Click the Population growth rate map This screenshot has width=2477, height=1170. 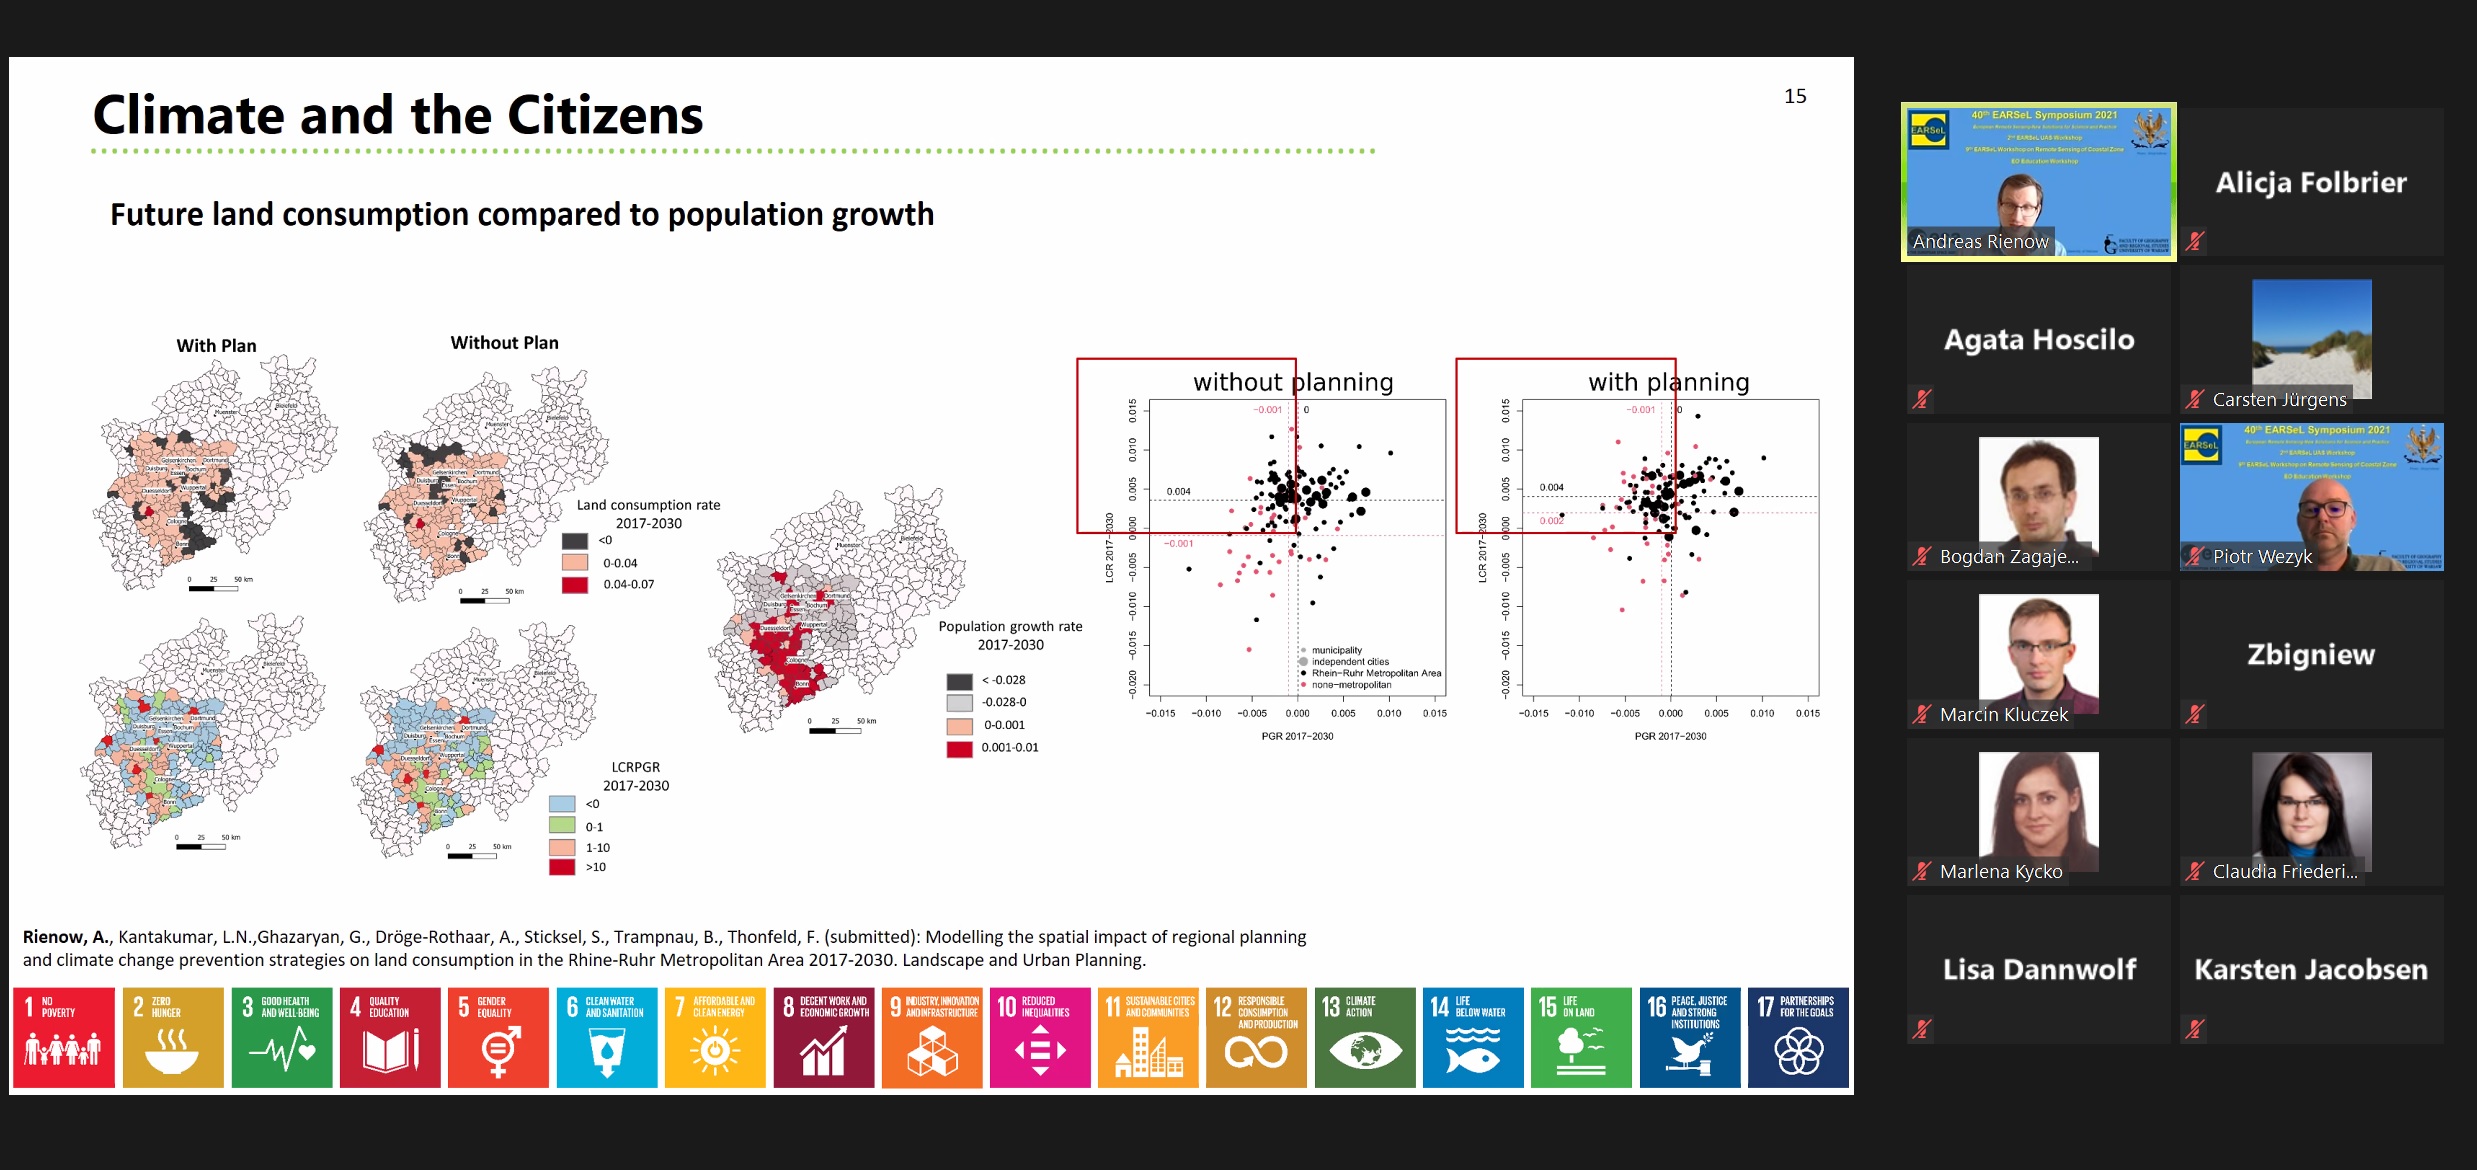838,610
